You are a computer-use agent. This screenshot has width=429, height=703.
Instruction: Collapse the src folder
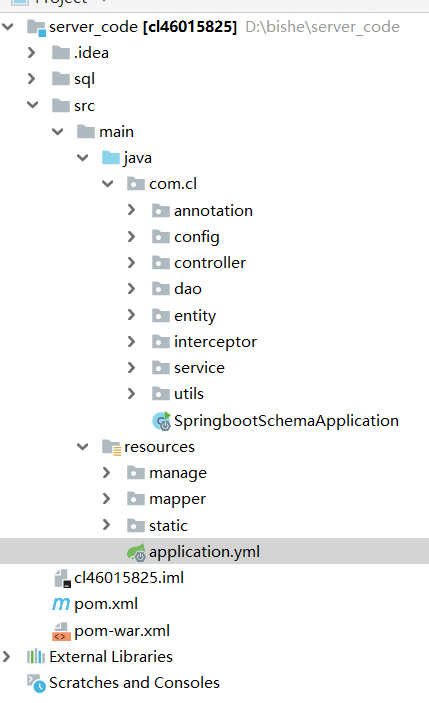(x=32, y=105)
